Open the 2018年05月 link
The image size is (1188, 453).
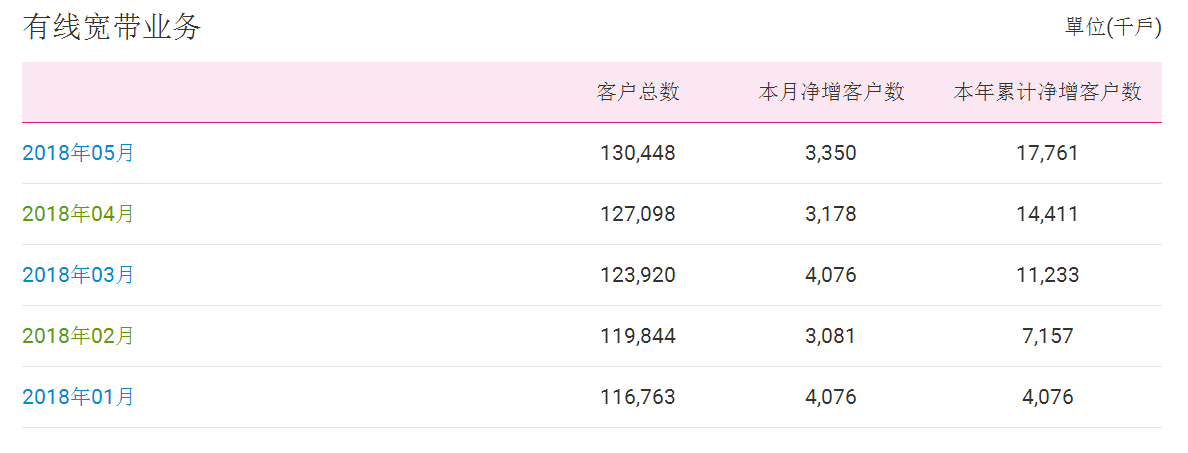78,153
